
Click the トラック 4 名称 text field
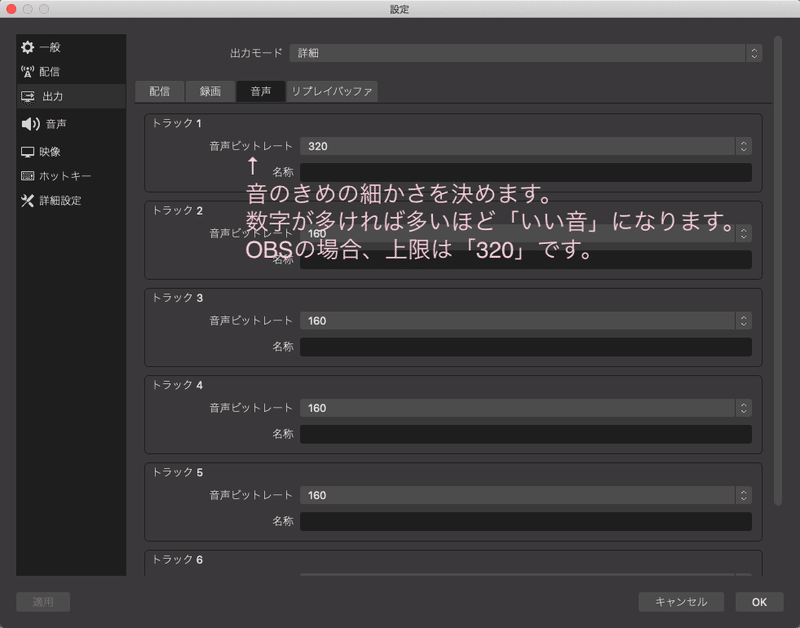tap(526, 434)
